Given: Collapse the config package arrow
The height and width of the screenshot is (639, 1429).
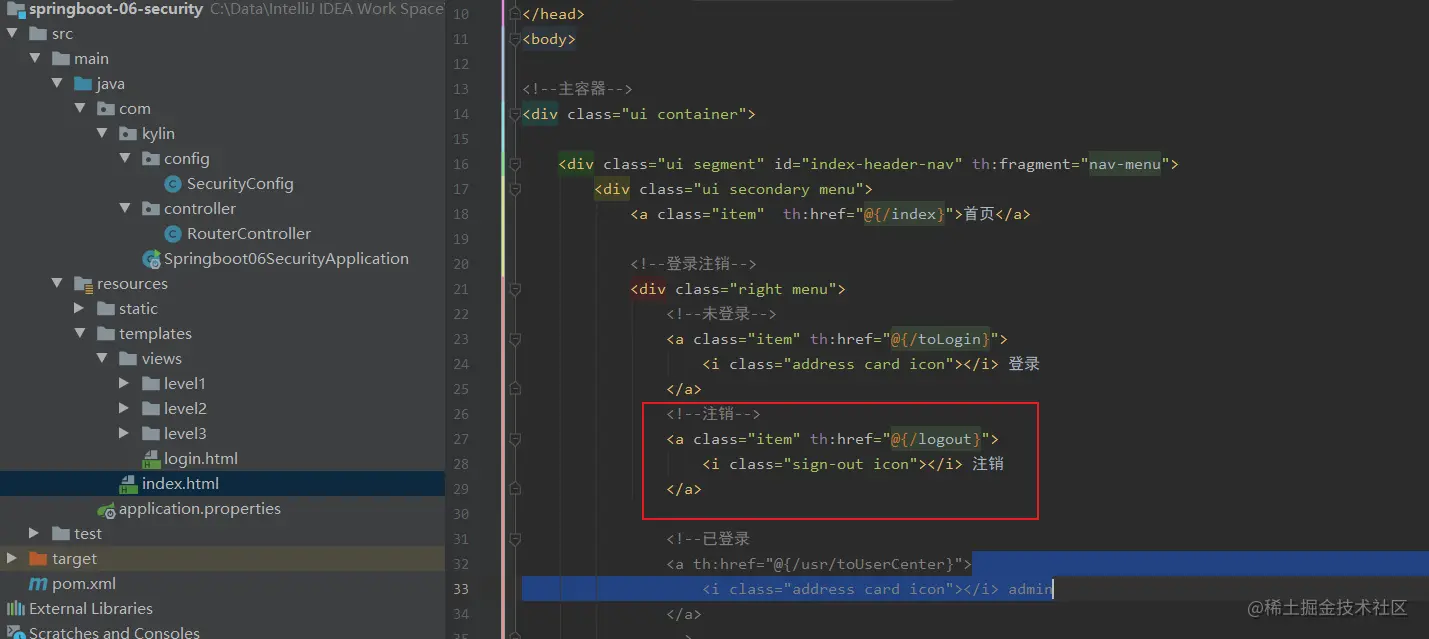Looking at the screenshot, I should tap(125, 159).
